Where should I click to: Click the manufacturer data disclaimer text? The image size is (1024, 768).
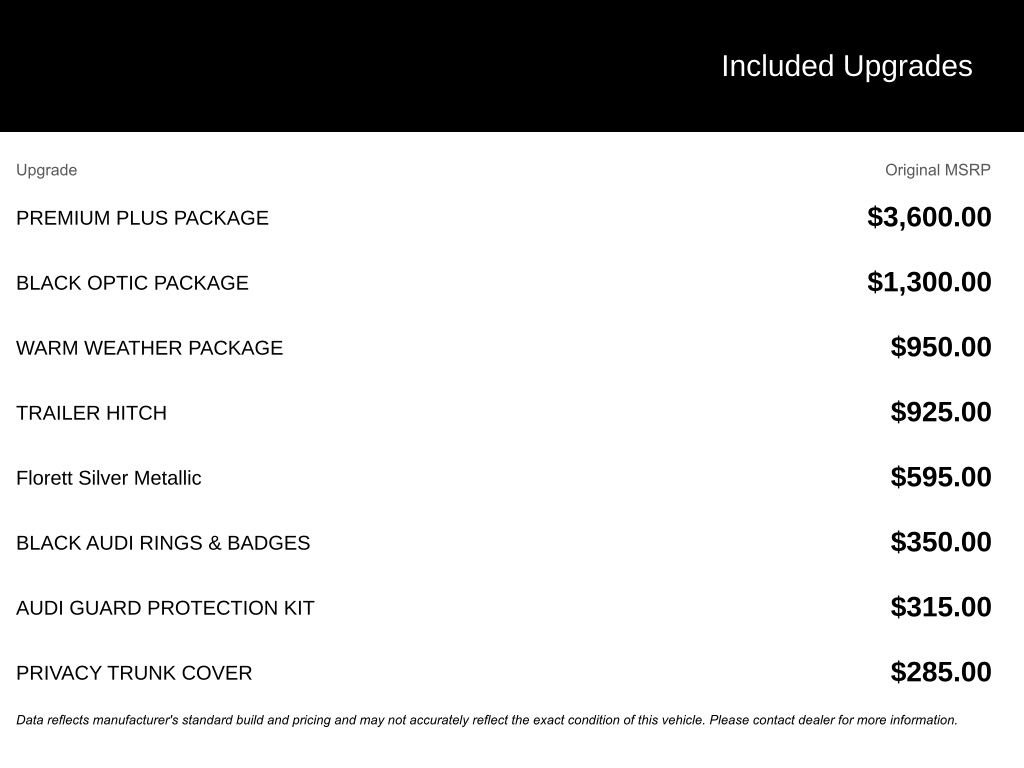coord(486,720)
